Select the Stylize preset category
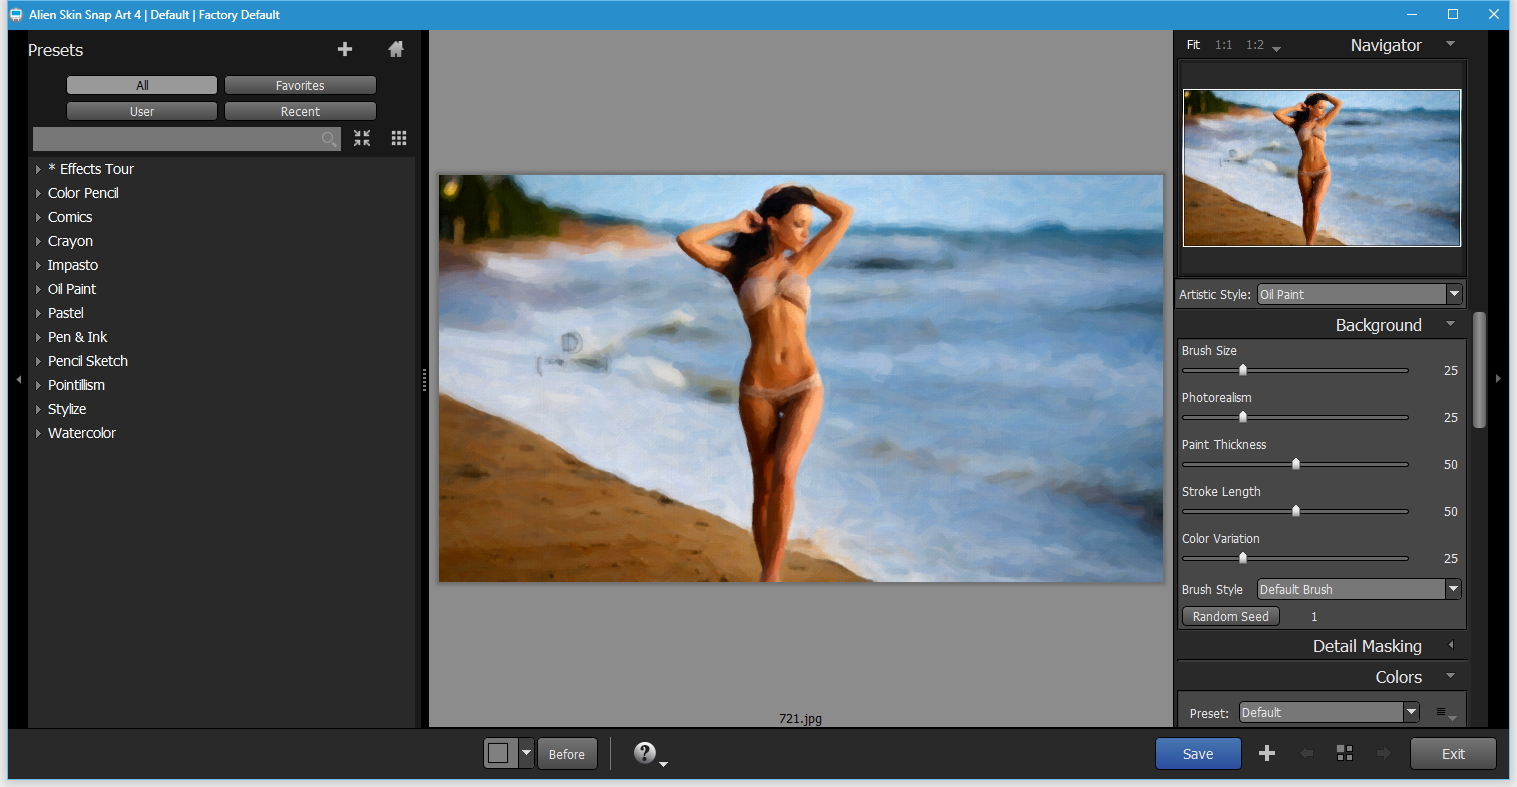Screen dimensions: 1517x787 pos(67,409)
